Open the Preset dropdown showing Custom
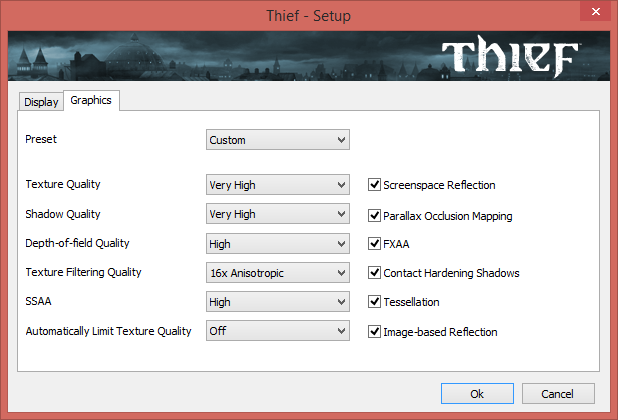 click(277, 140)
